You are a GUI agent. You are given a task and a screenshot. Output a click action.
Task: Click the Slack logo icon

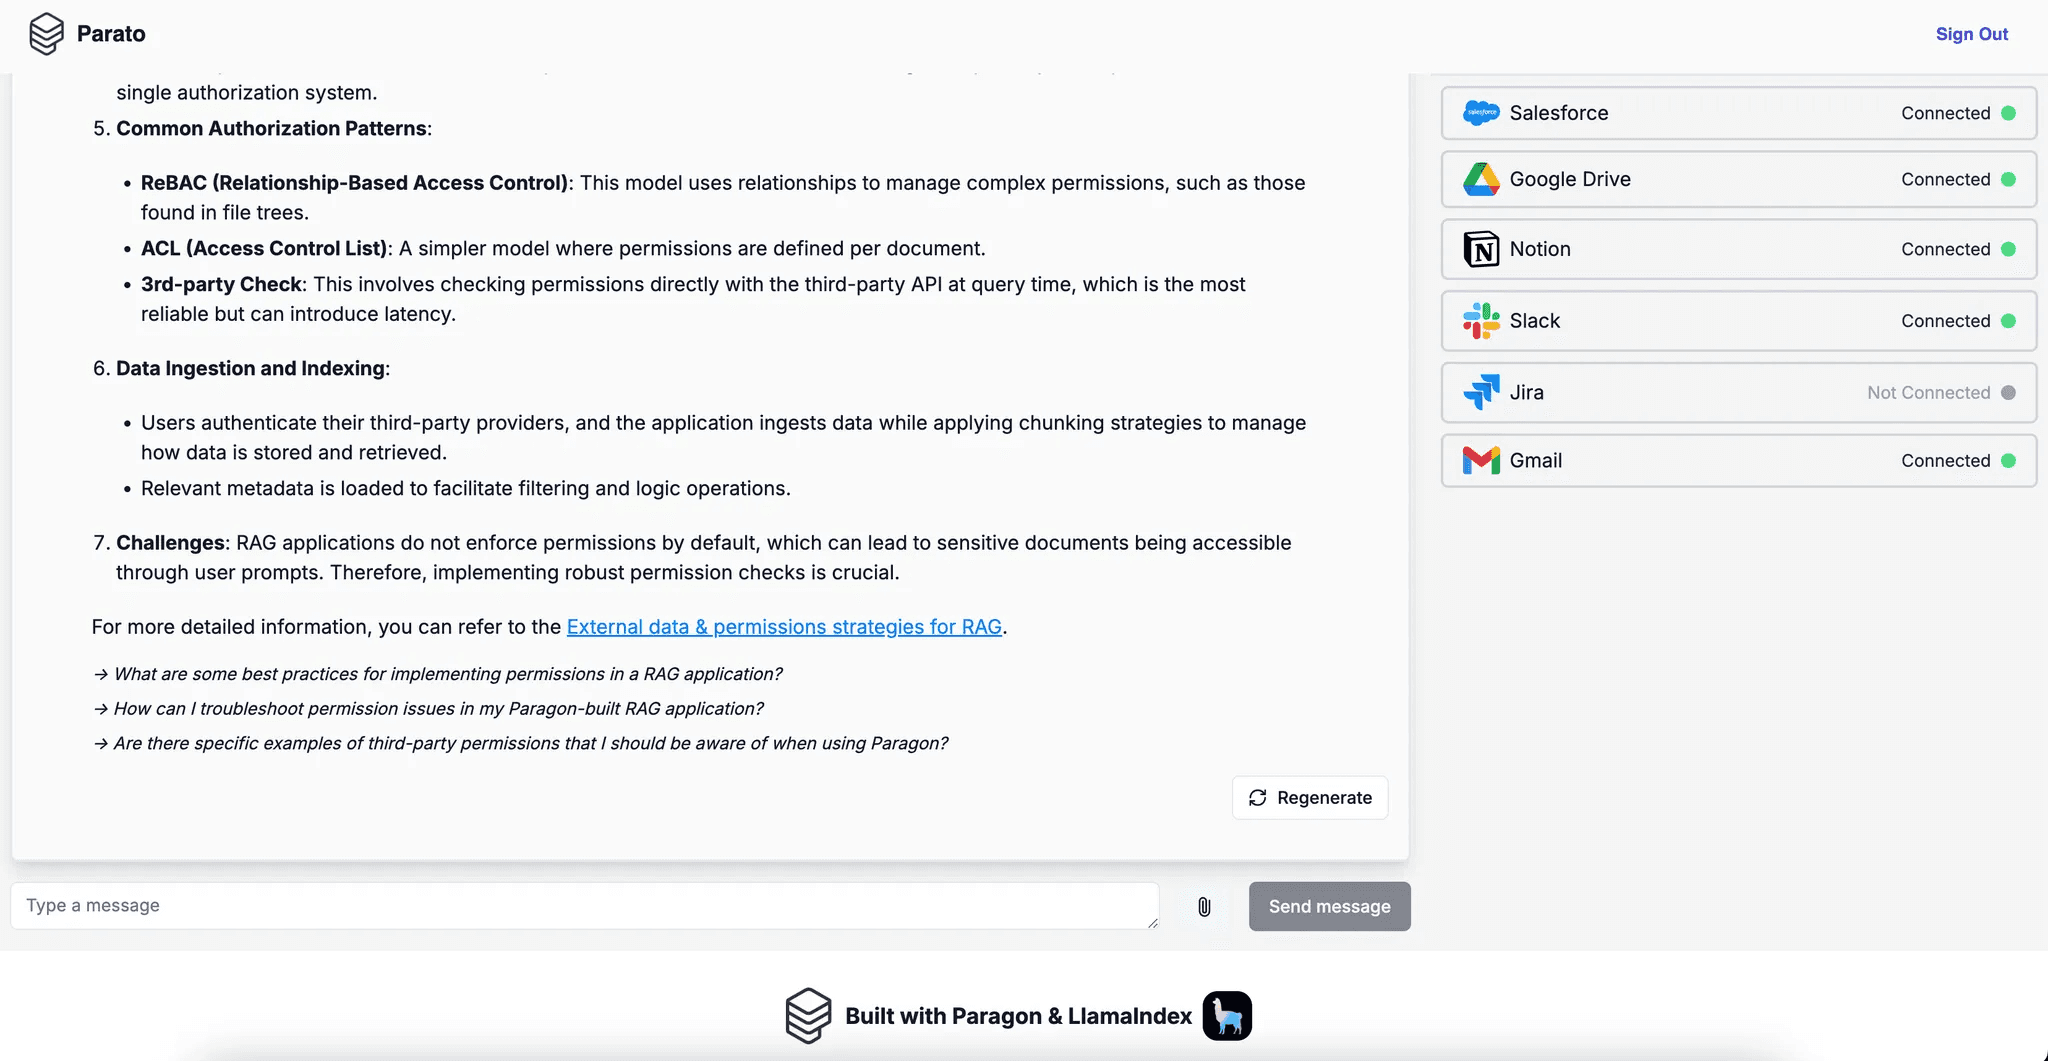[1481, 321]
